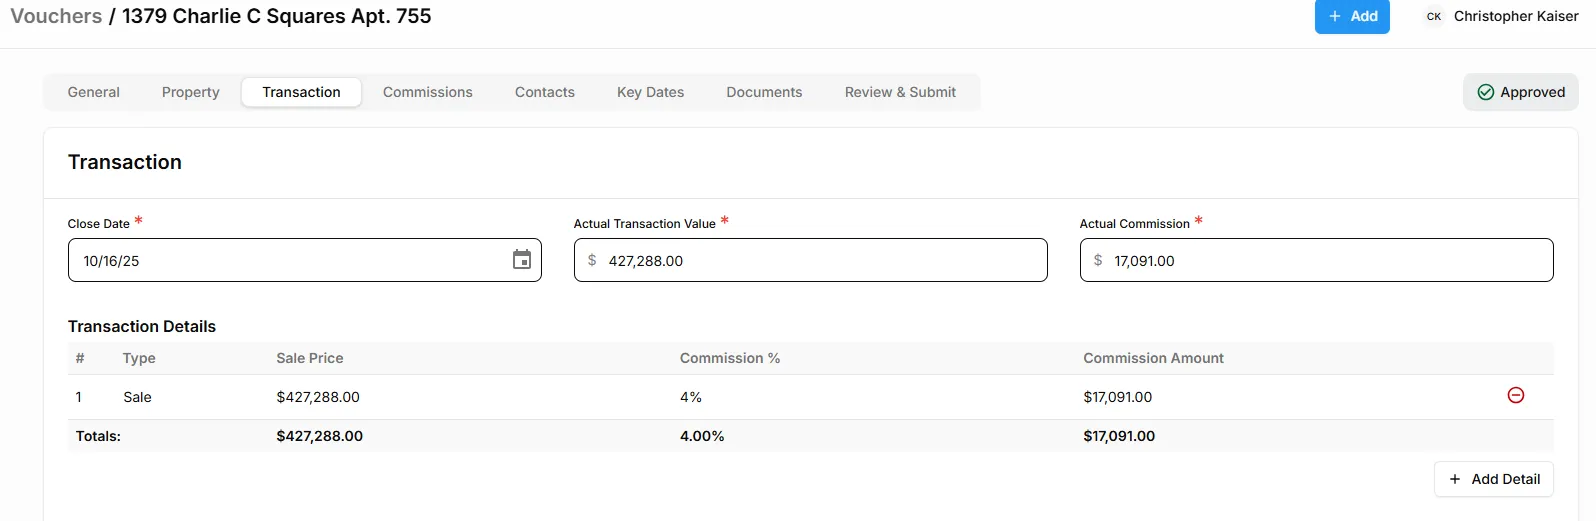The image size is (1596, 521).
Task: Focus the Actual Commission field
Action: click(x=1316, y=260)
